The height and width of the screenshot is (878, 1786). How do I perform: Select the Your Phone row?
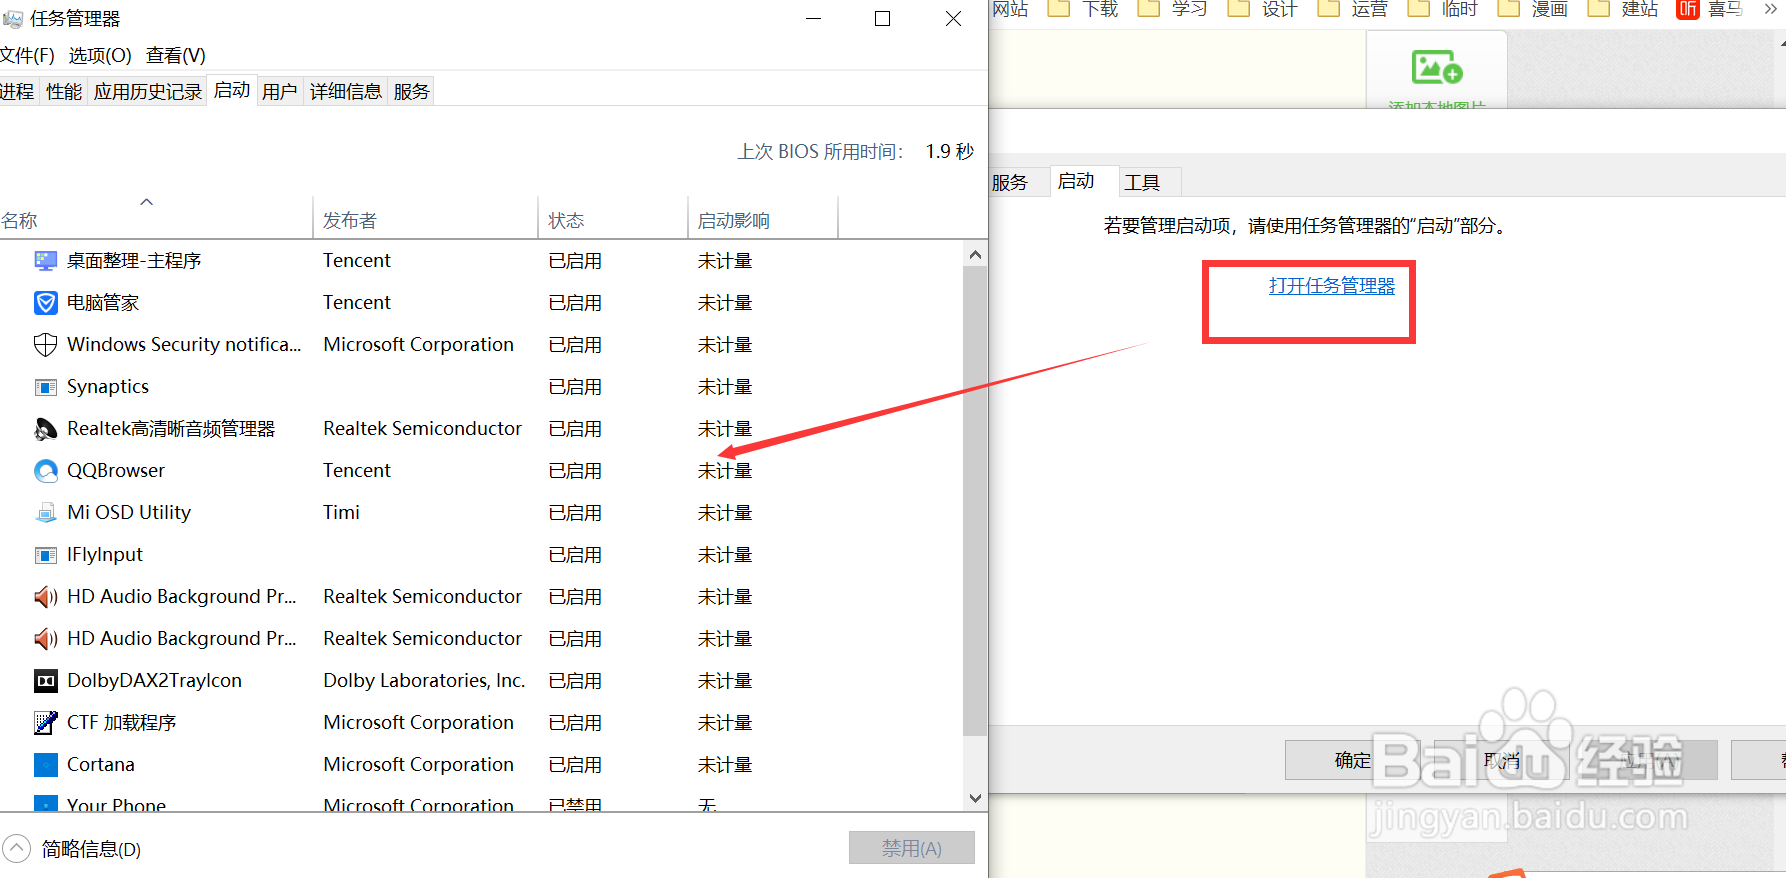[480, 803]
